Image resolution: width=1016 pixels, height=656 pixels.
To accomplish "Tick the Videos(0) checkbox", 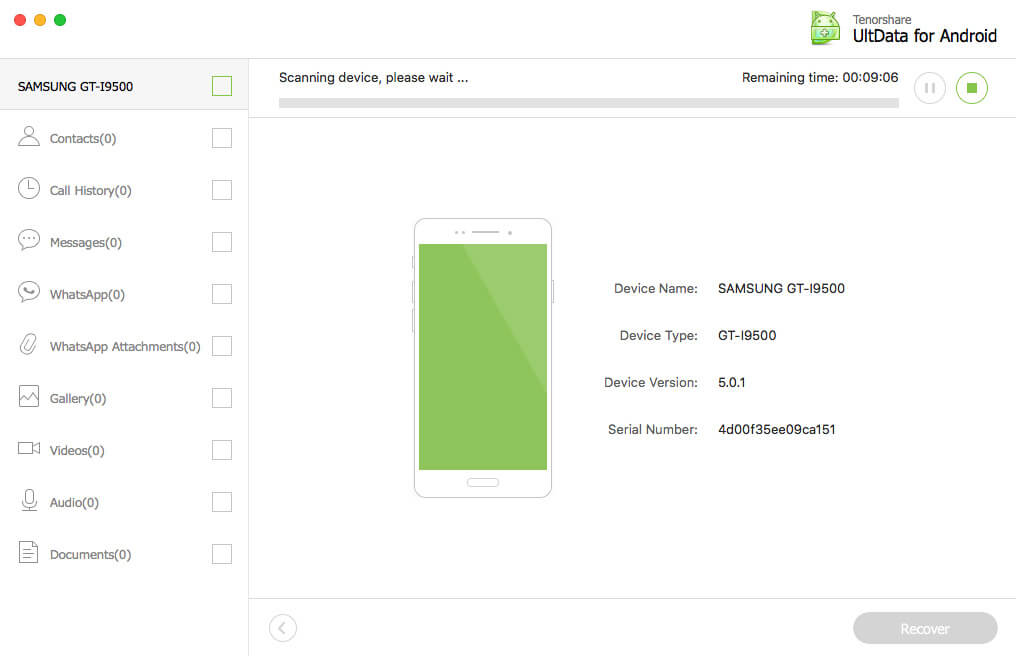I will click(x=222, y=450).
